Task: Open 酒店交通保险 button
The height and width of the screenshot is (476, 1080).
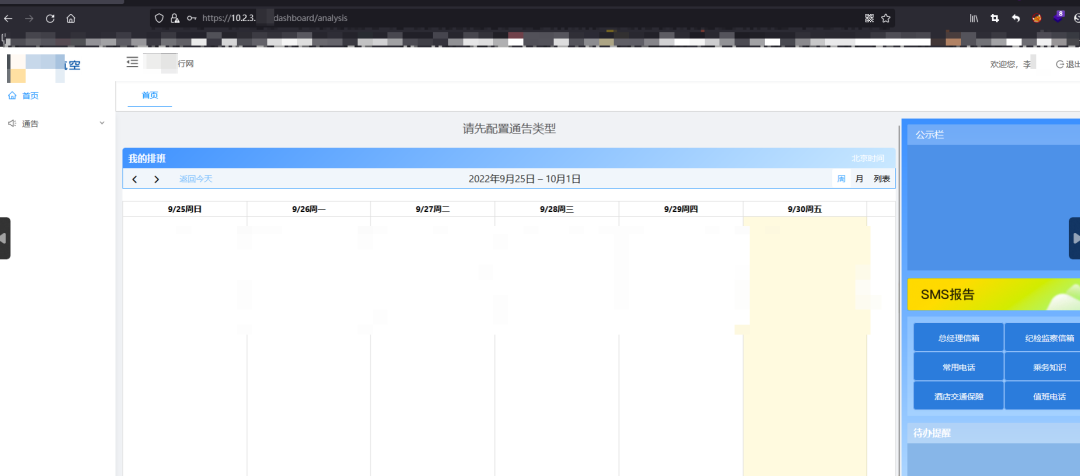Action: [x=959, y=396]
